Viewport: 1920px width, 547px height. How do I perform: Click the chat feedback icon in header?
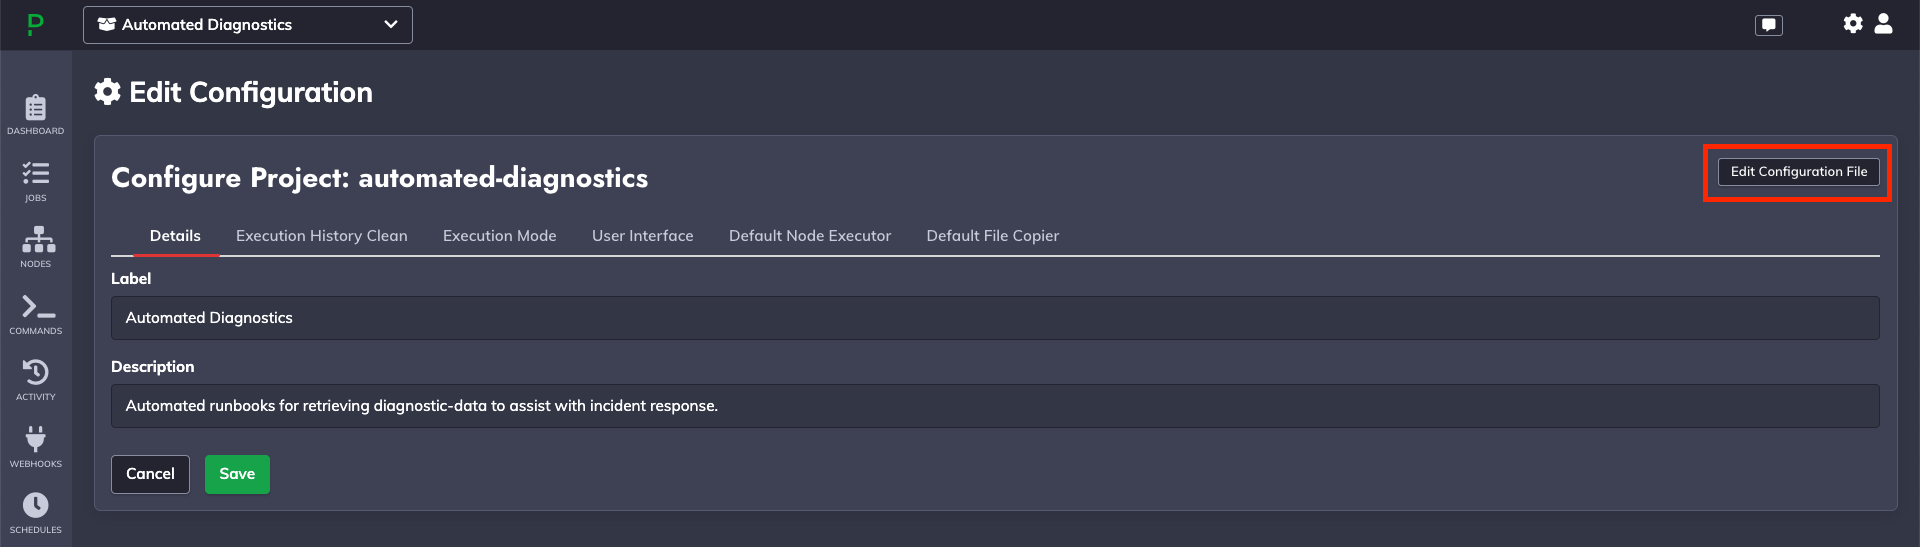point(1769,25)
